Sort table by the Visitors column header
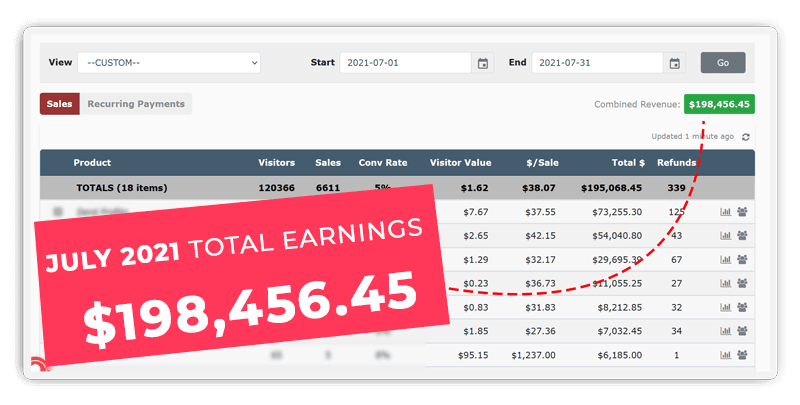 point(276,162)
